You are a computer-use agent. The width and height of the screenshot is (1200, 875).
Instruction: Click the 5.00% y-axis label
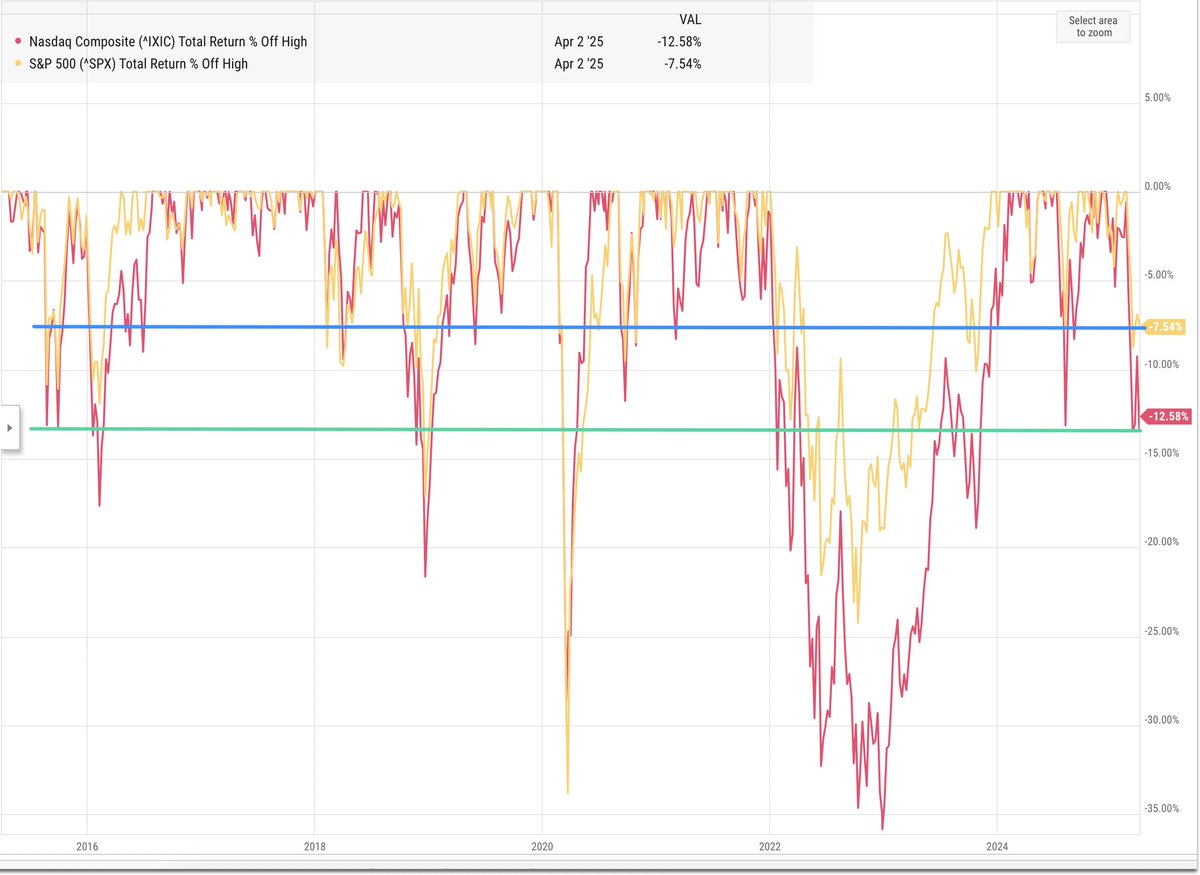coord(1156,98)
